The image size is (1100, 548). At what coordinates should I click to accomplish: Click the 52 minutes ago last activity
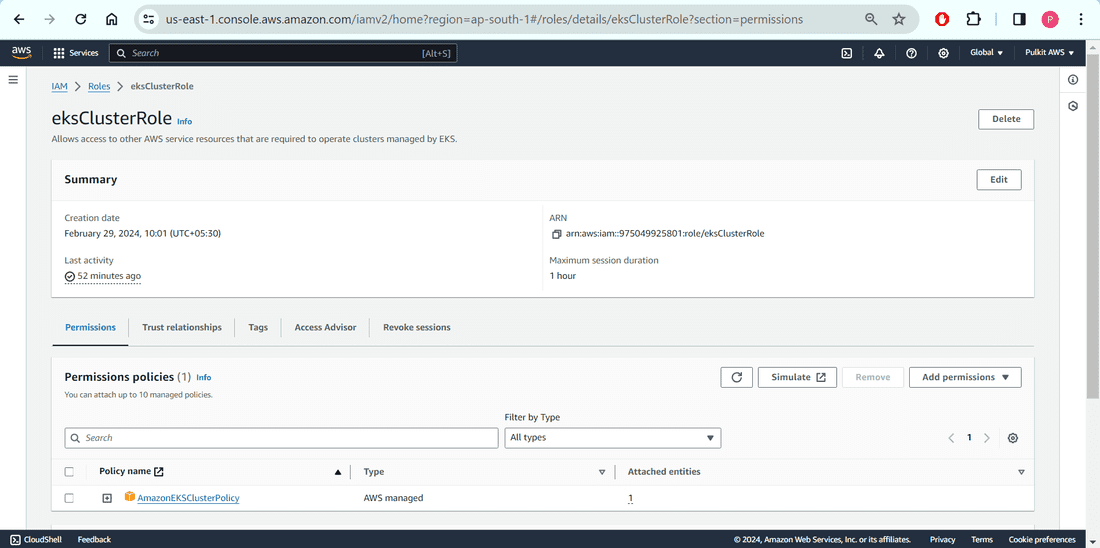click(102, 276)
